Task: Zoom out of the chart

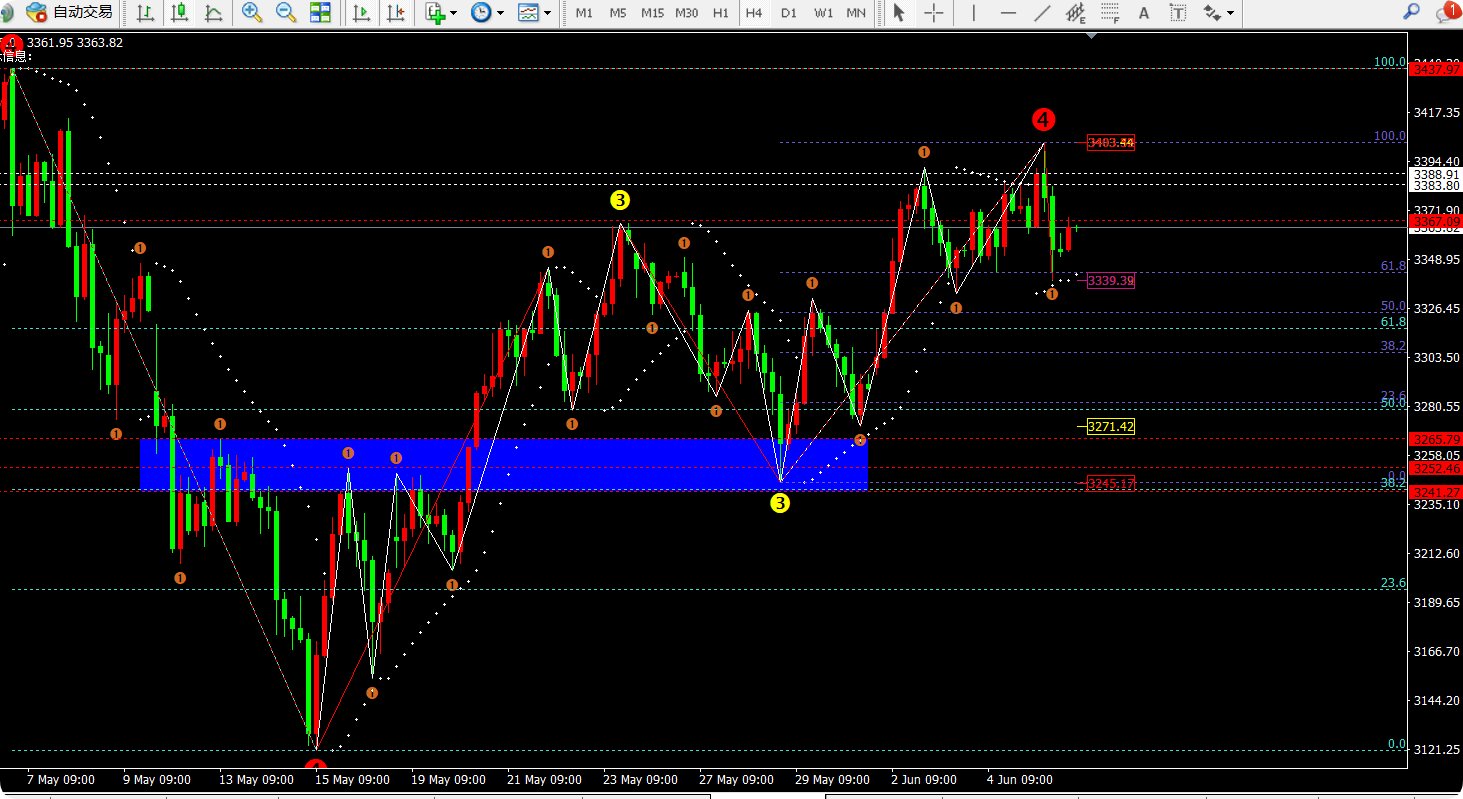Action: pos(286,13)
